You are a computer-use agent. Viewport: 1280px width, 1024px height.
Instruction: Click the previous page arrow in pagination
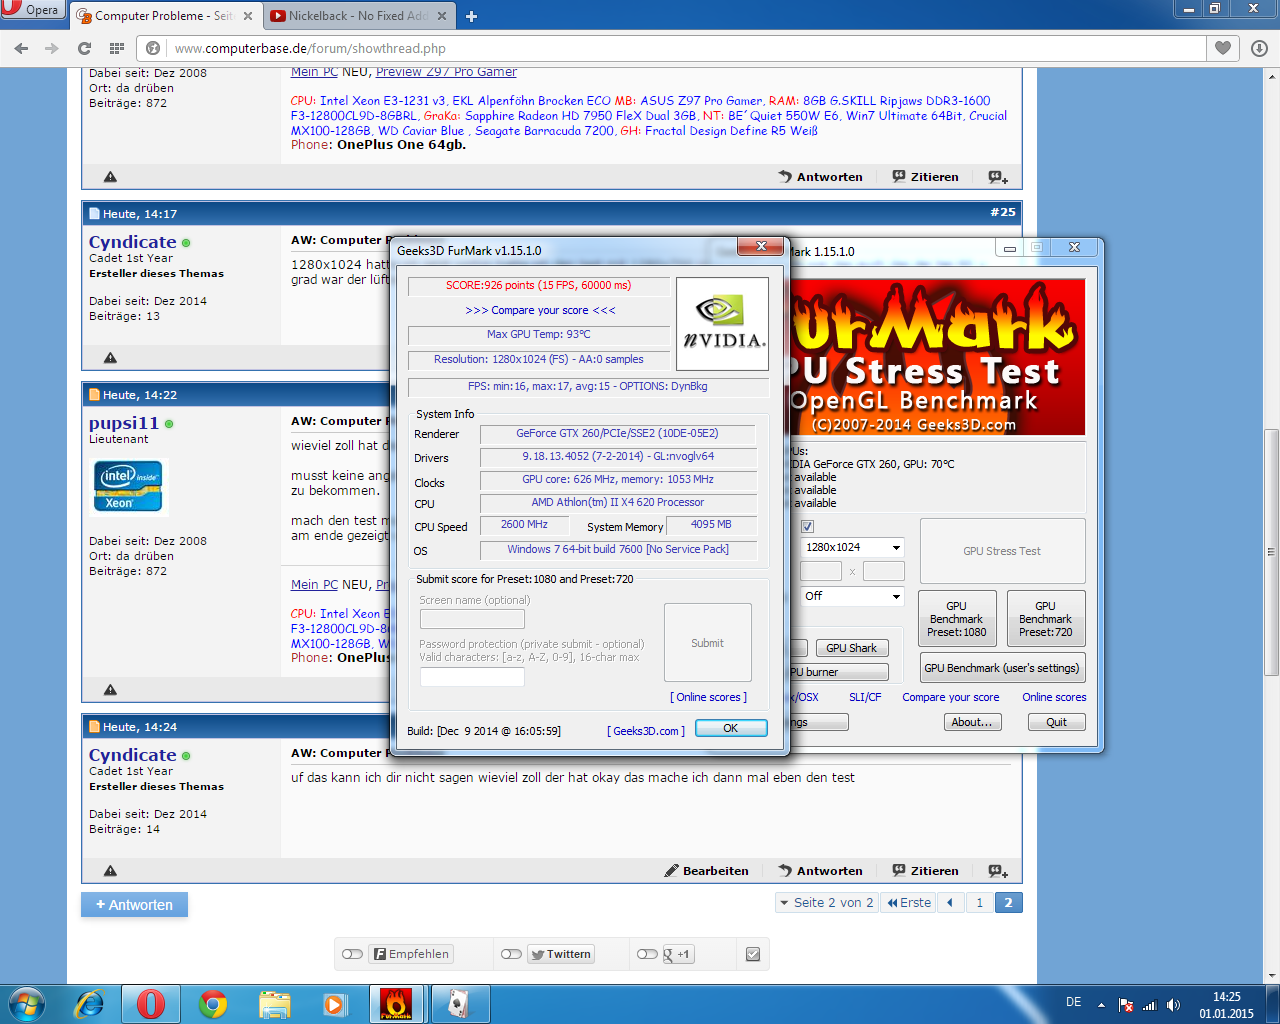[950, 902]
